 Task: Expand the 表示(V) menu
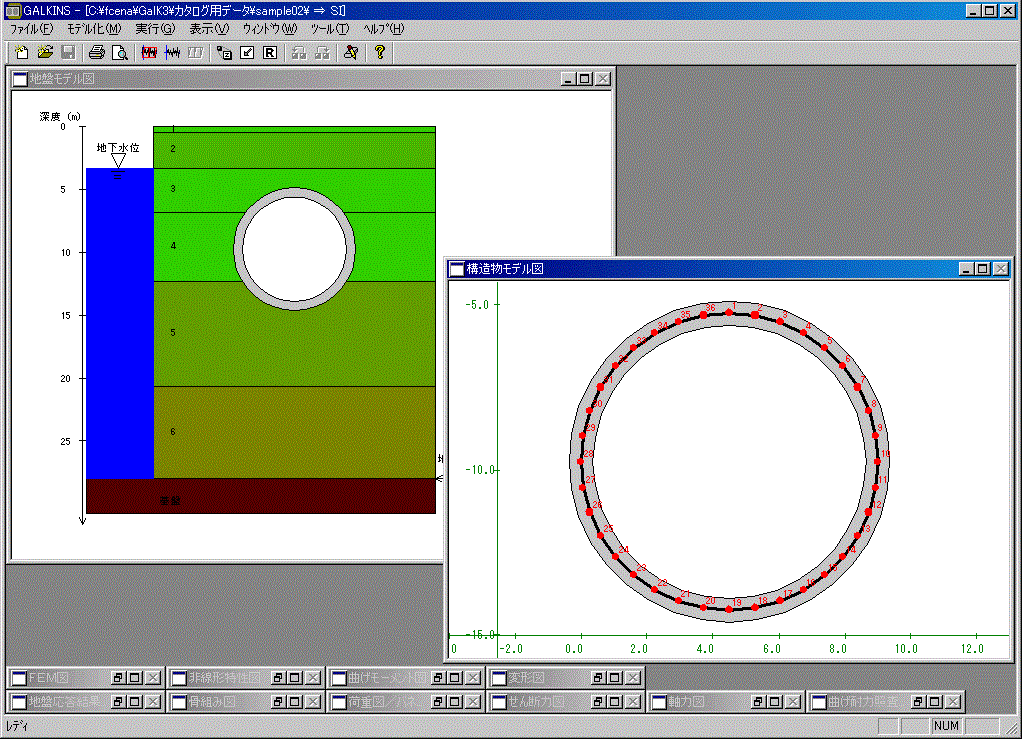click(x=209, y=29)
